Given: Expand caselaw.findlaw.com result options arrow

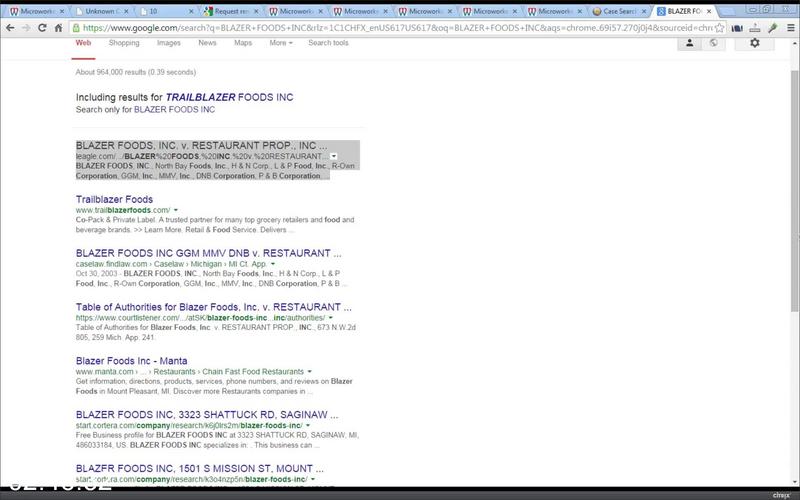Looking at the screenshot, I should (x=273, y=264).
